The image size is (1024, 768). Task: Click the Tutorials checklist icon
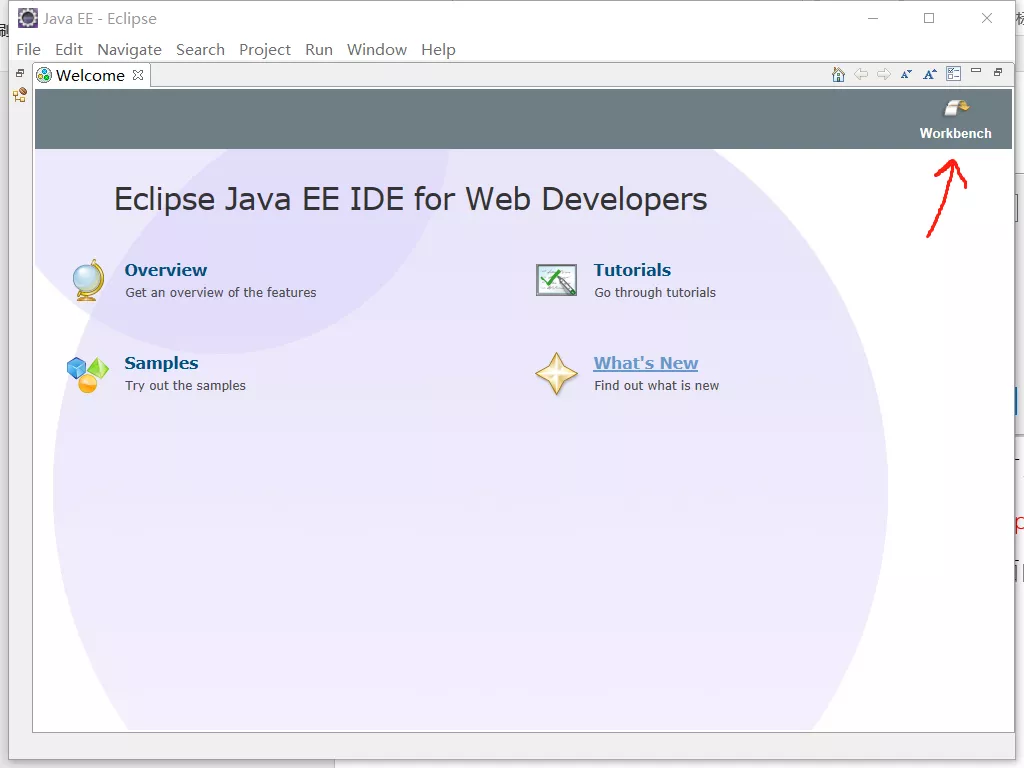click(x=556, y=280)
